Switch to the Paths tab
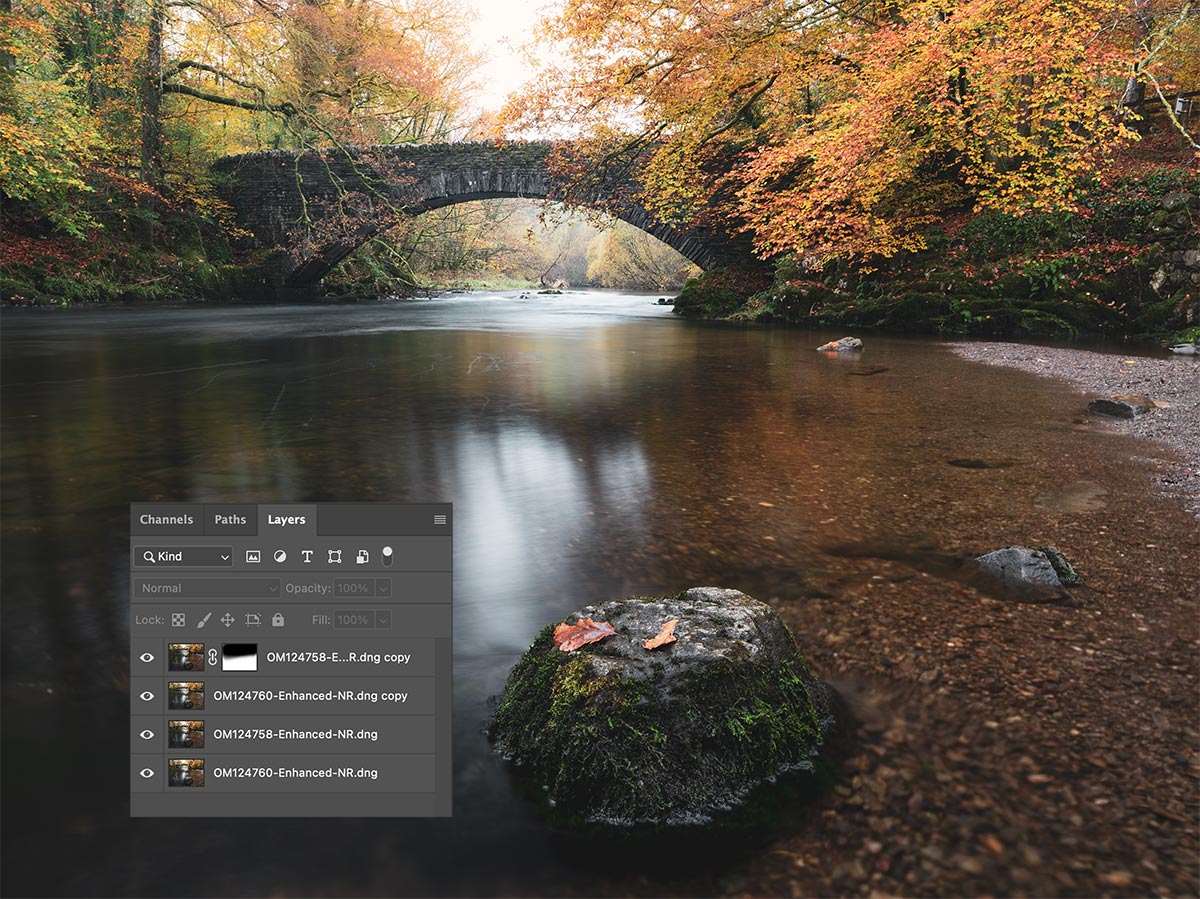 (x=230, y=520)
